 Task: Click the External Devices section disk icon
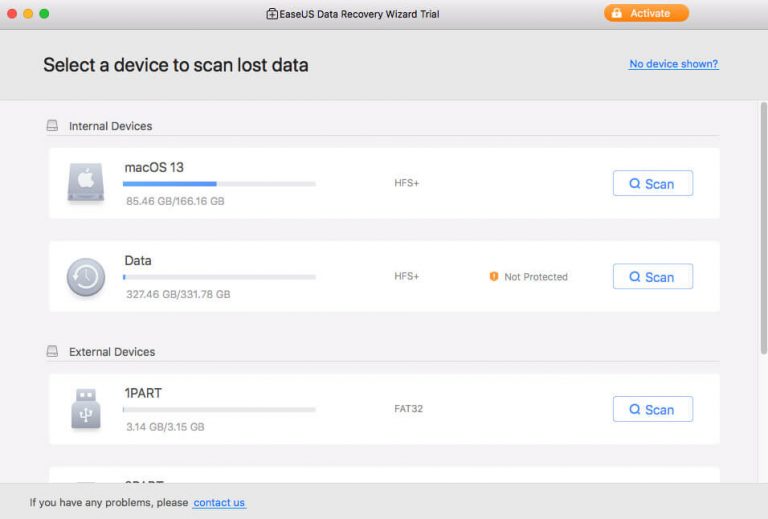(x=52, y=352)
